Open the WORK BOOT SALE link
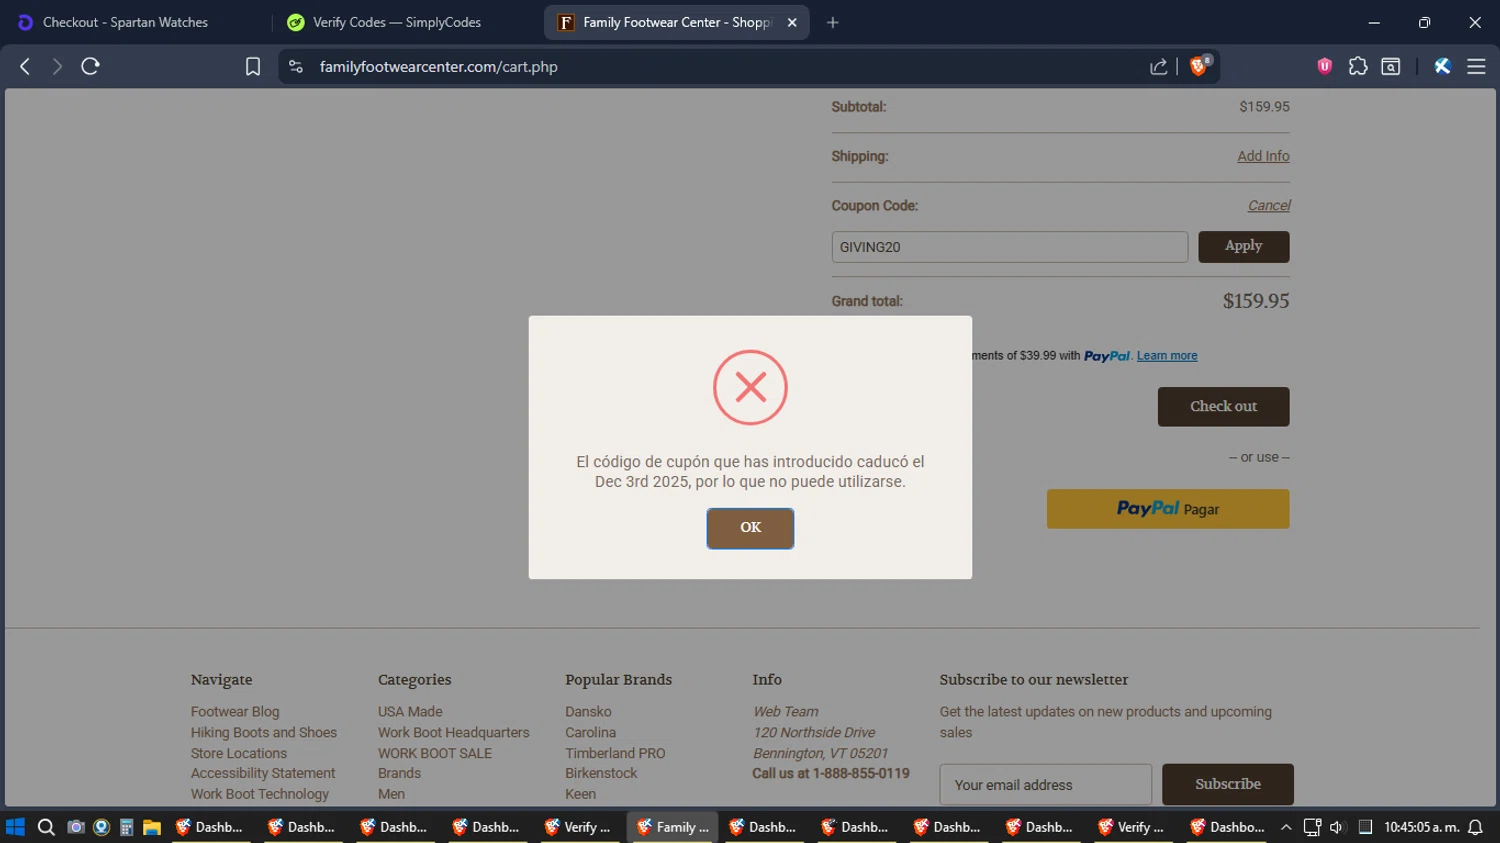Viewport: 1500px width, 843px height. coord(435,753)
